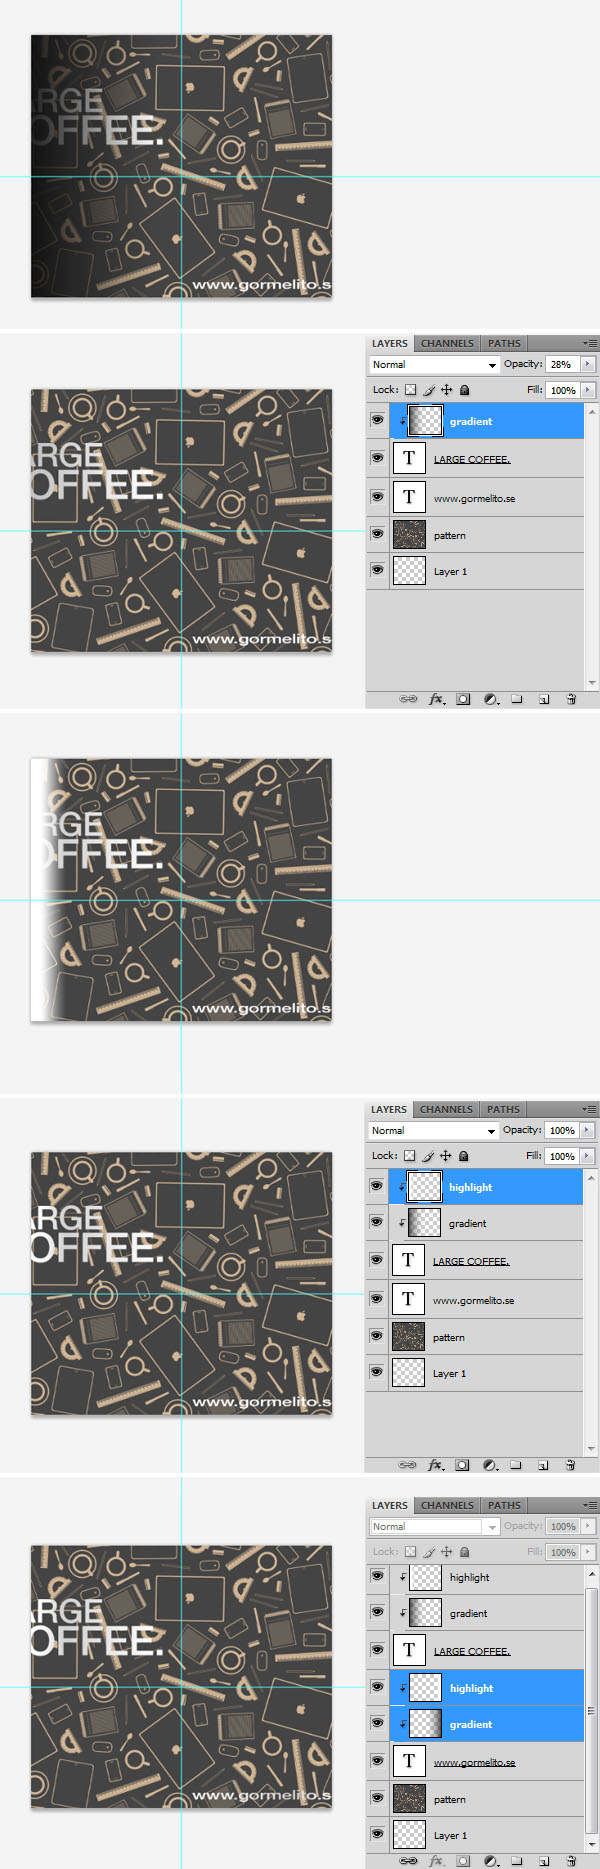Image resolution: width=600 pixels, height=1869 pixels.
Task: Click the new layer icon in the bottom panel
Action: pyautogui.click(x=544, y=1861)
